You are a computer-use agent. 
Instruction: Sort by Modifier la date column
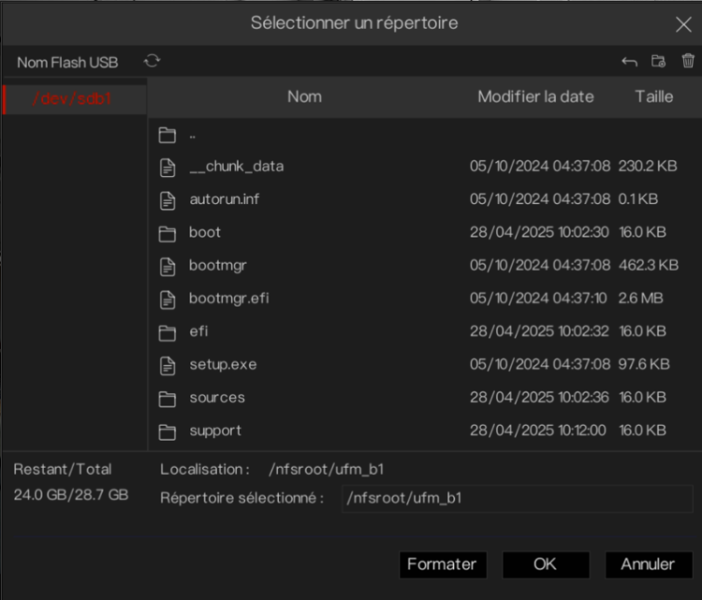click(535, 97)
